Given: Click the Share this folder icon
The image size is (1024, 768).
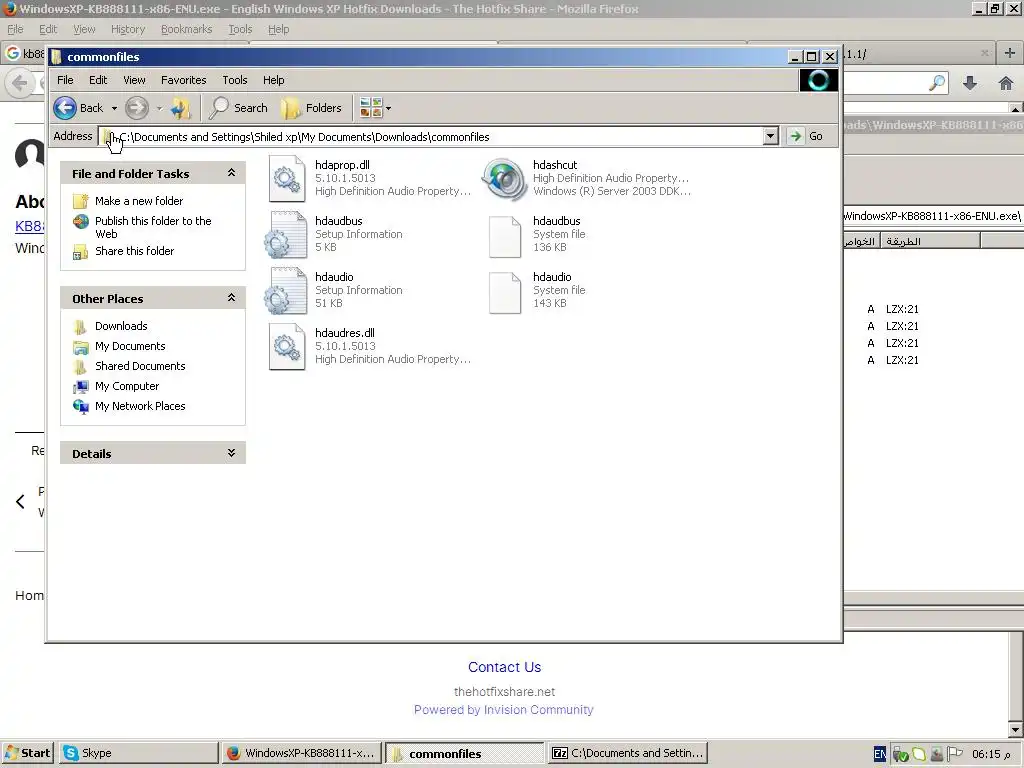Looking at the screenshot, I should coord(80,251).
